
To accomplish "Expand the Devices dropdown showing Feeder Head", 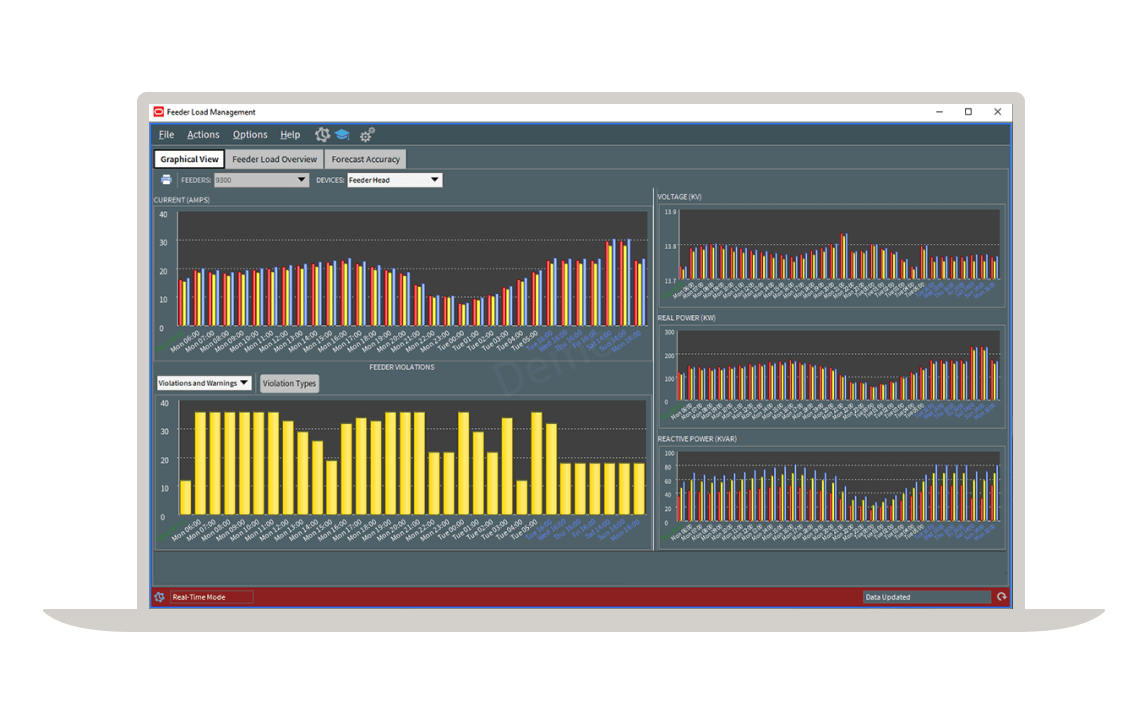I will coord(394,180).
